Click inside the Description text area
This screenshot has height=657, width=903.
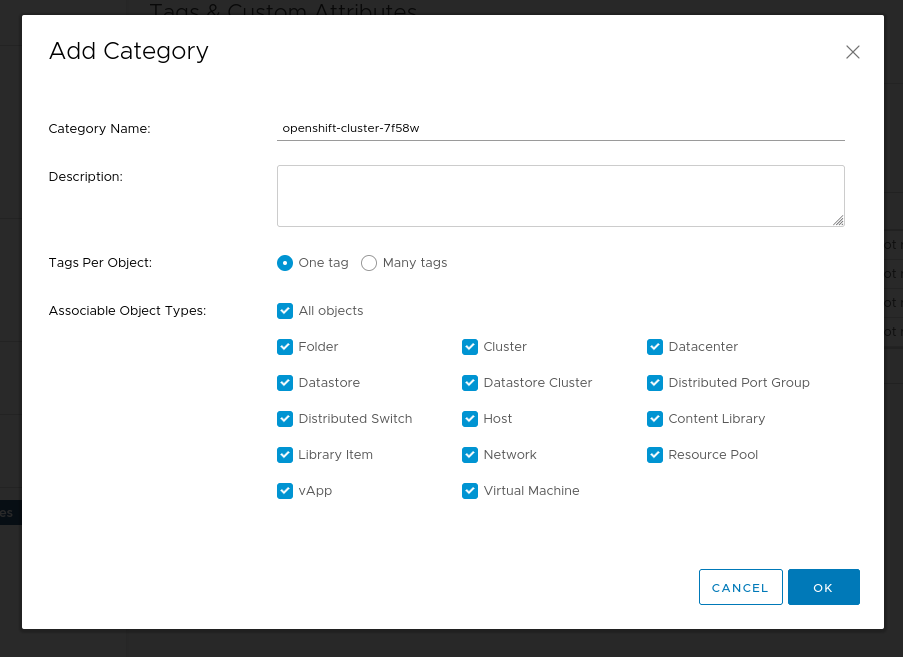pyautogui.click(x=560, y=195)
